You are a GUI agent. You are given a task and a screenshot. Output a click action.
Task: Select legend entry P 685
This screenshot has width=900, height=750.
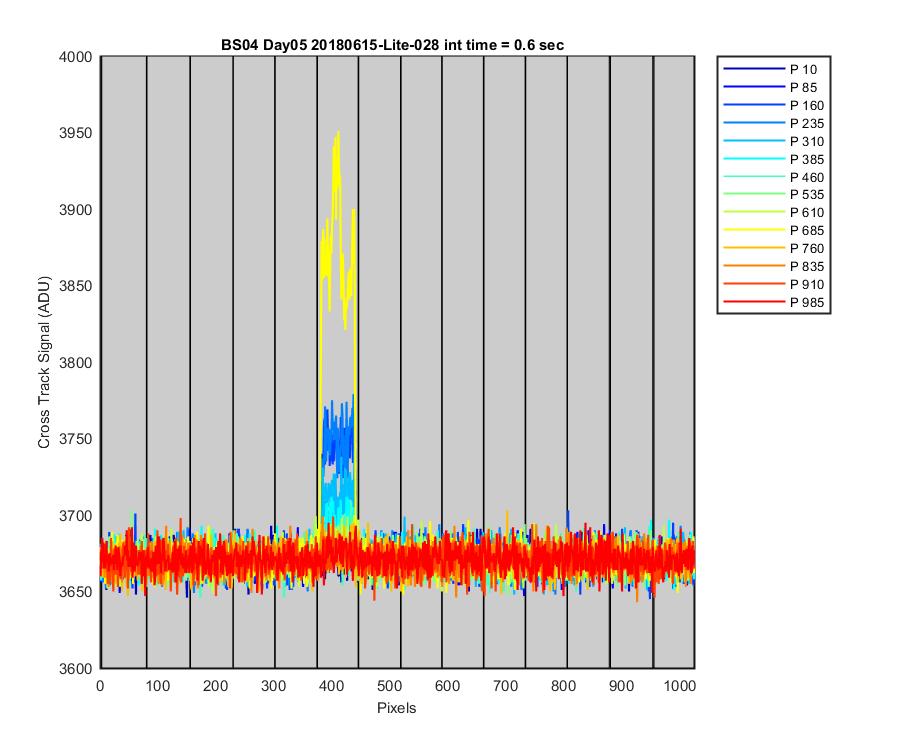point(773,230)
